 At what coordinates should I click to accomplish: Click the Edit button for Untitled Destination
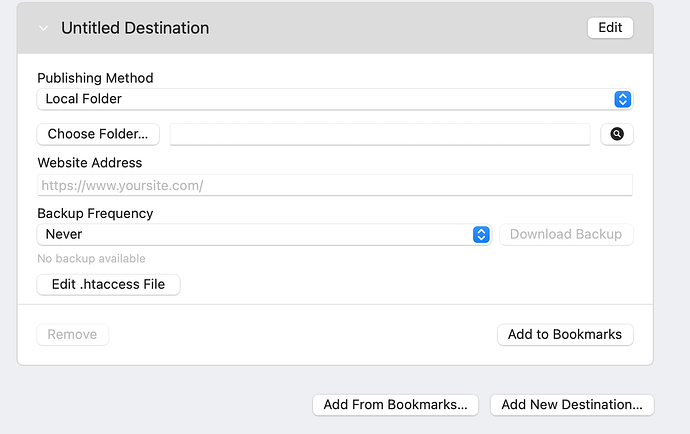click(610, 28)
